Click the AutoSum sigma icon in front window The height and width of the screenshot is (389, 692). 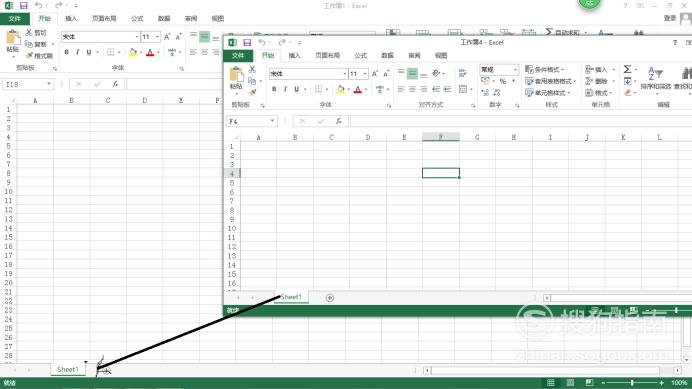[x=627, y=69]
